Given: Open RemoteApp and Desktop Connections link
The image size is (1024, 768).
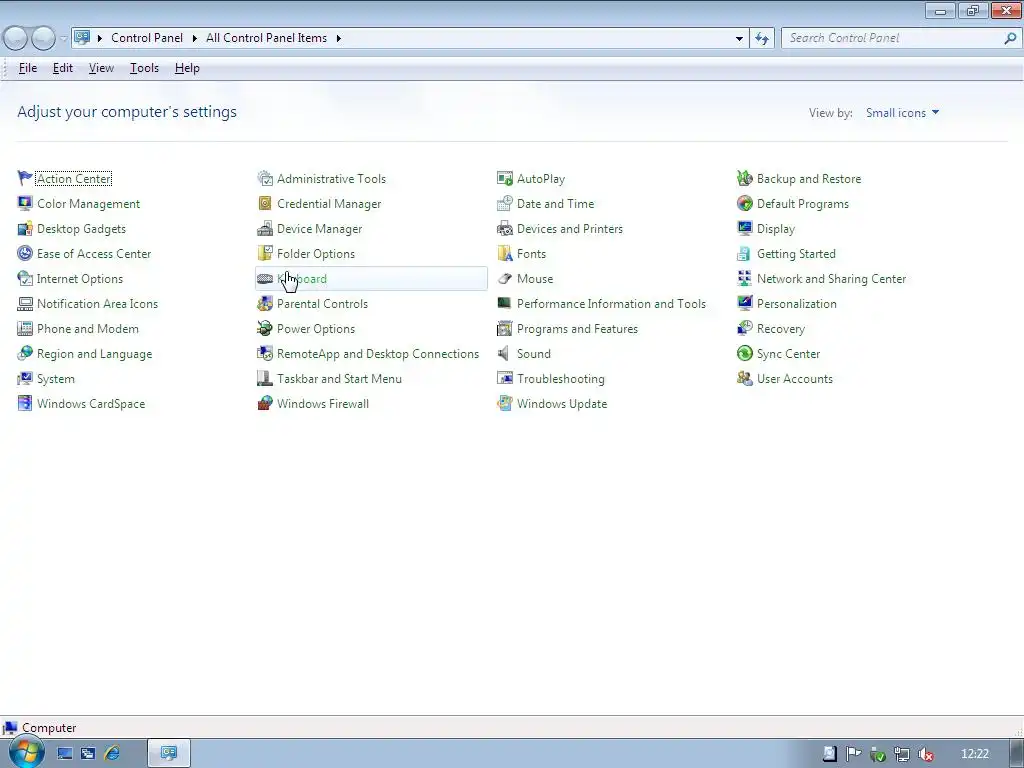Looking at the screenshot, I should pyautogui.click(x=377, y=353).
